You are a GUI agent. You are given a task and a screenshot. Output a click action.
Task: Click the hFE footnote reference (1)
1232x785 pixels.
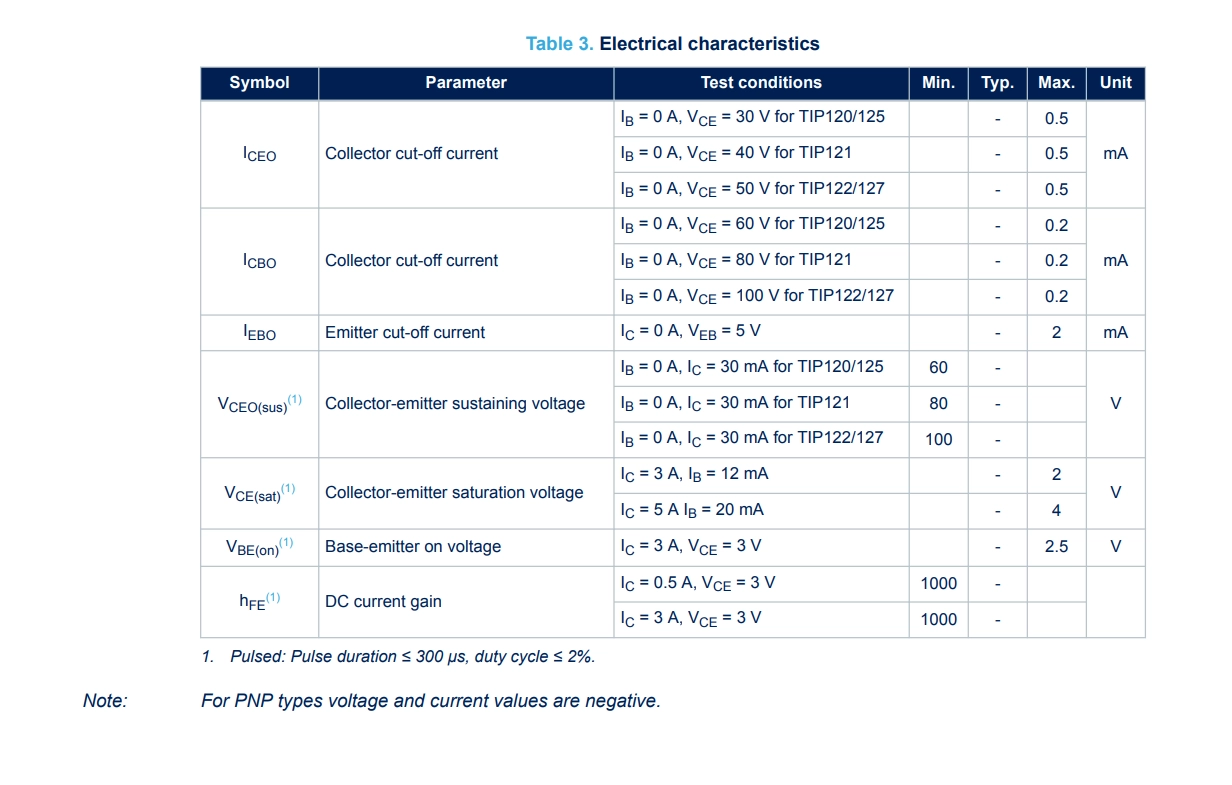(273, 598)
